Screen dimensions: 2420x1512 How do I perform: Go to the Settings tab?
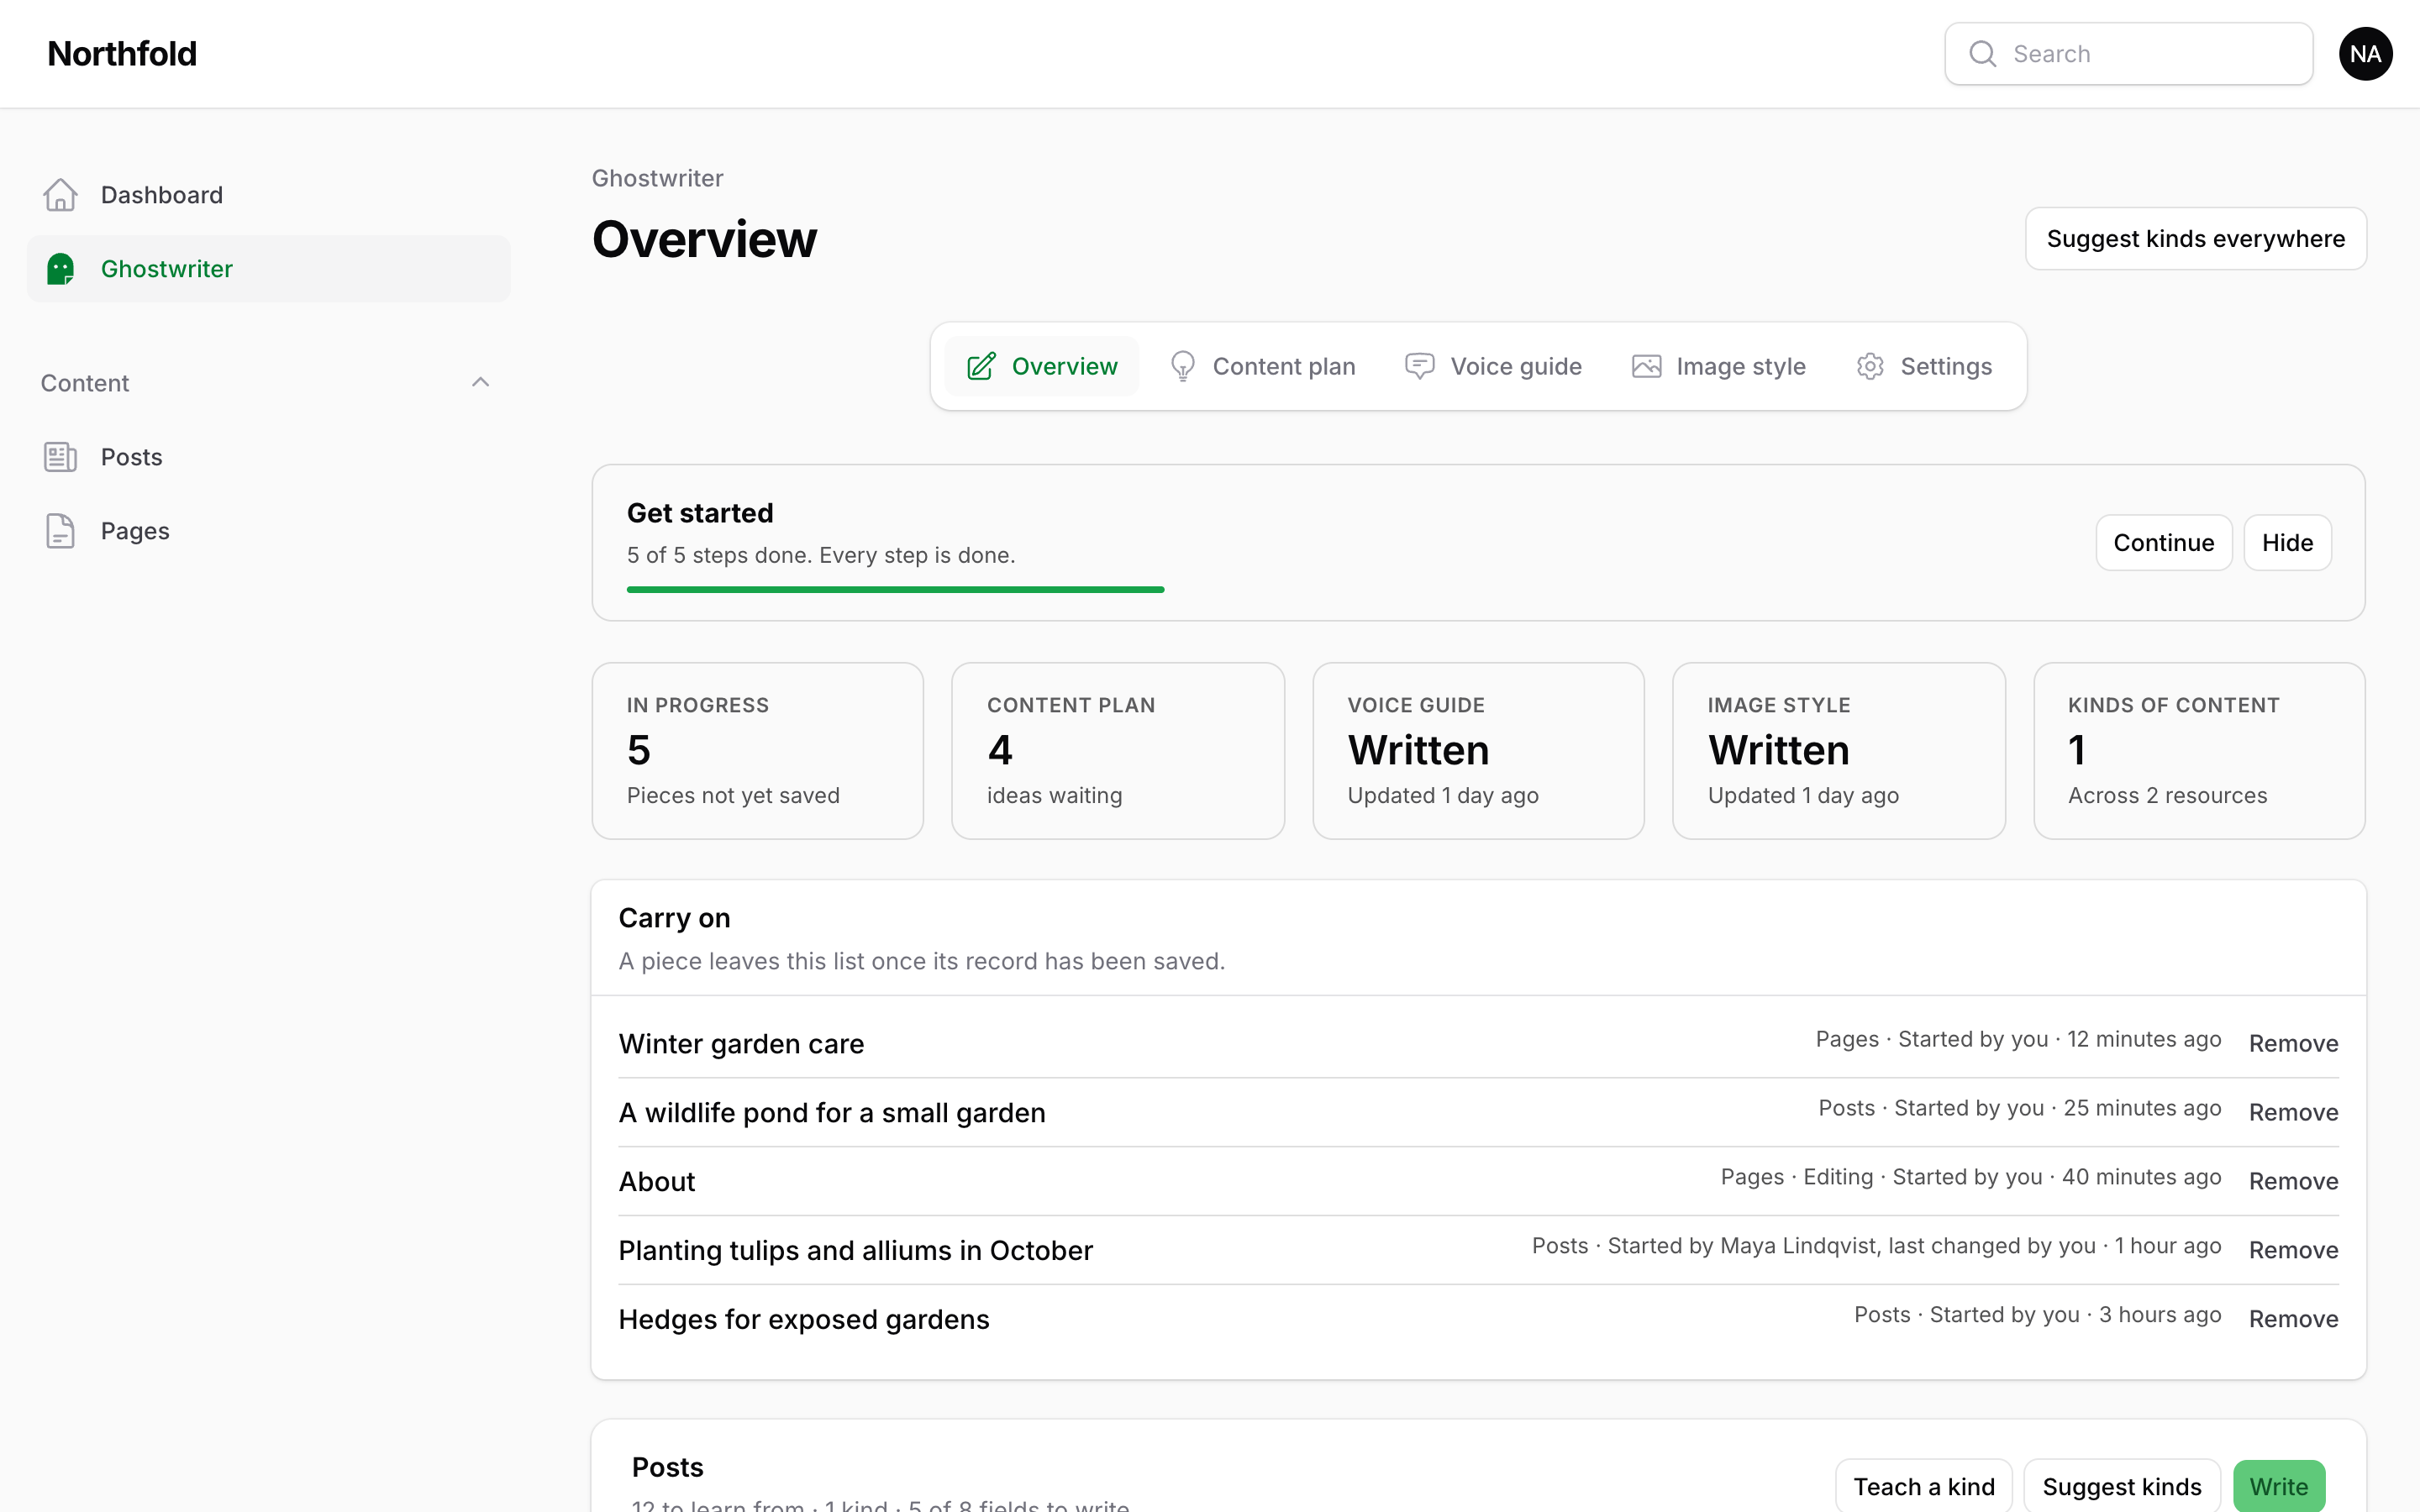point(1924,367)
